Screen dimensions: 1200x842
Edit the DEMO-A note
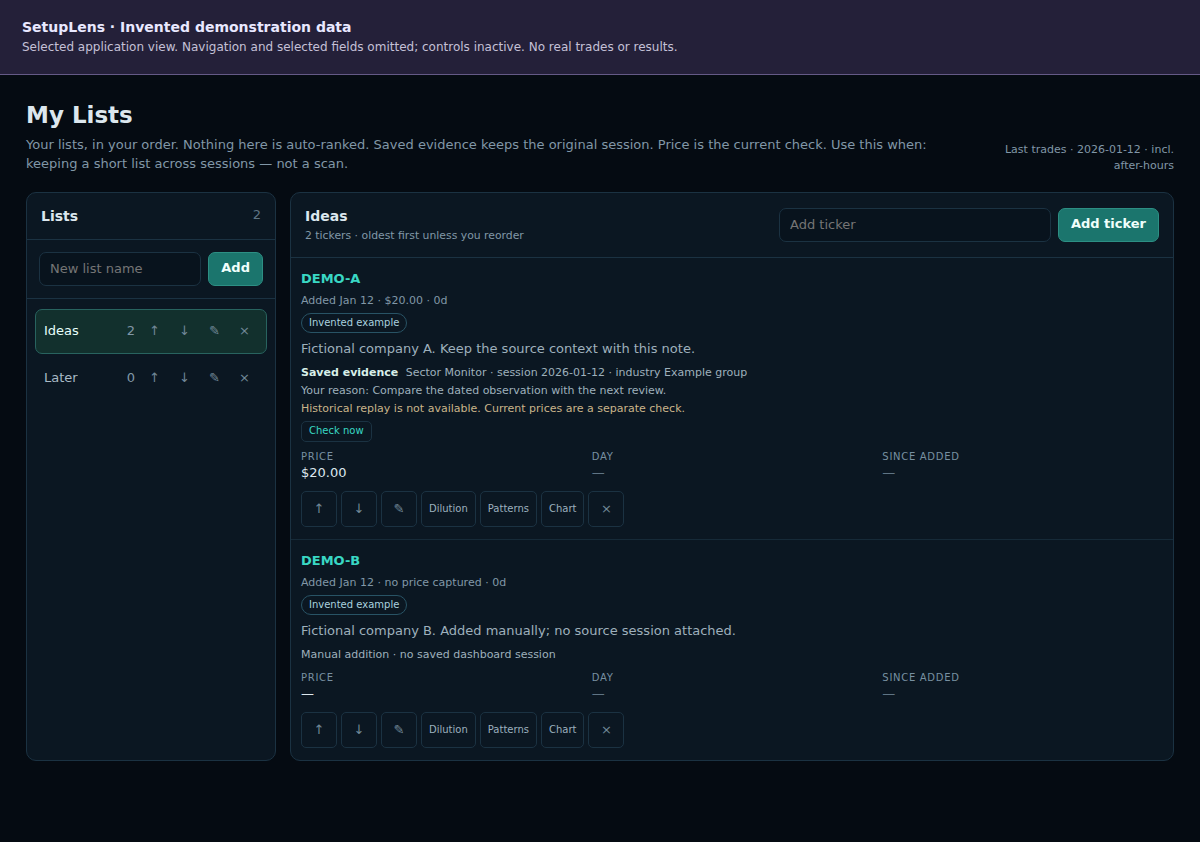(399, 509)
